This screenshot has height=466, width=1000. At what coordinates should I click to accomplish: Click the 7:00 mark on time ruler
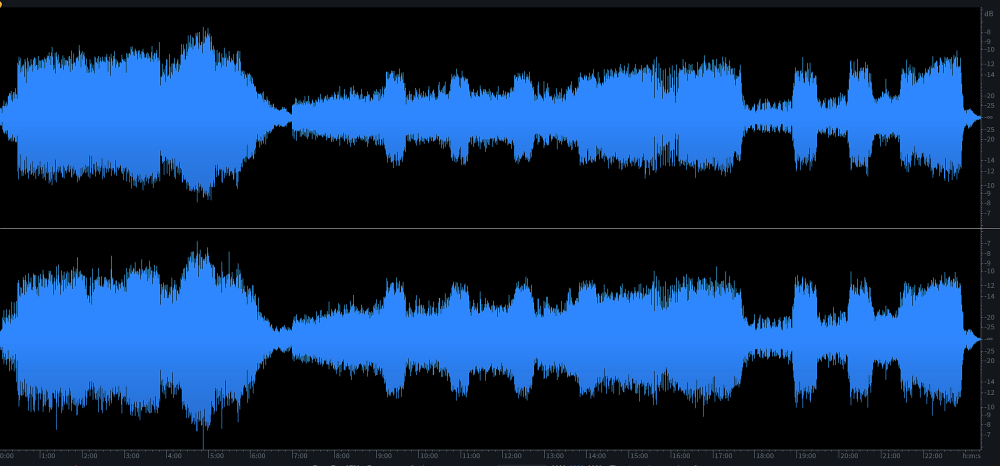tap(300, 456)
